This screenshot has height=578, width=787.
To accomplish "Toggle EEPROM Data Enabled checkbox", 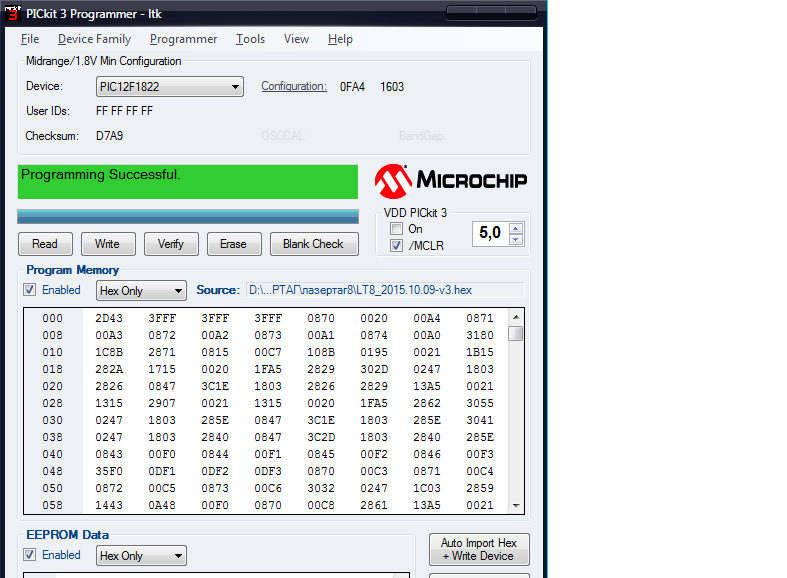I will [30, 554].
